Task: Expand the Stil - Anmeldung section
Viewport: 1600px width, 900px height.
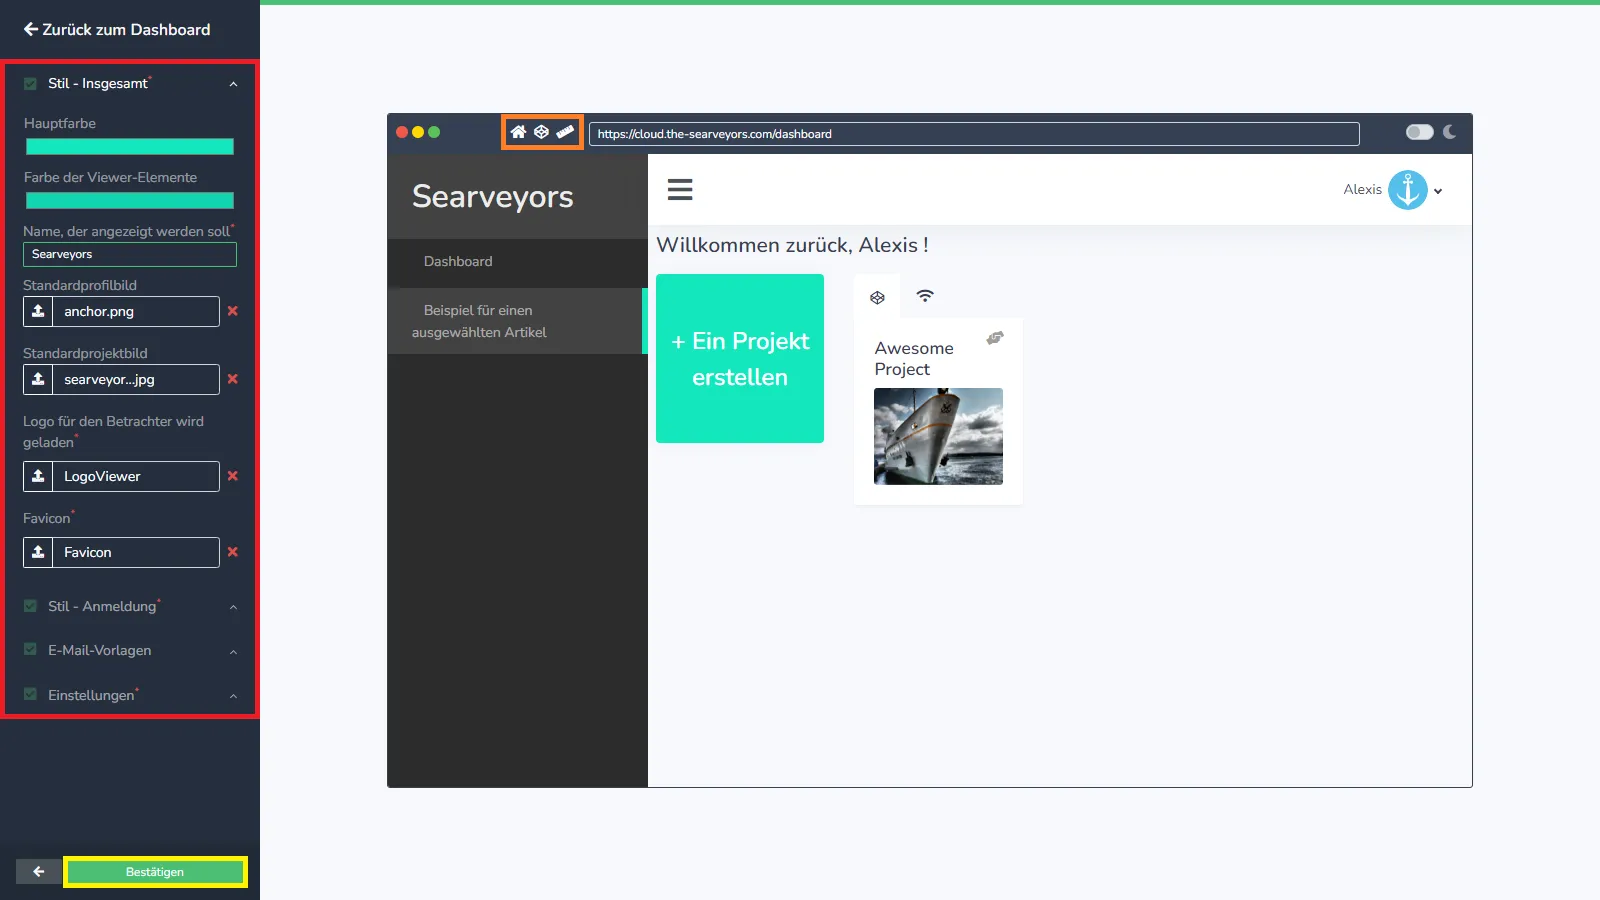Action: click(x=233, y=607)
